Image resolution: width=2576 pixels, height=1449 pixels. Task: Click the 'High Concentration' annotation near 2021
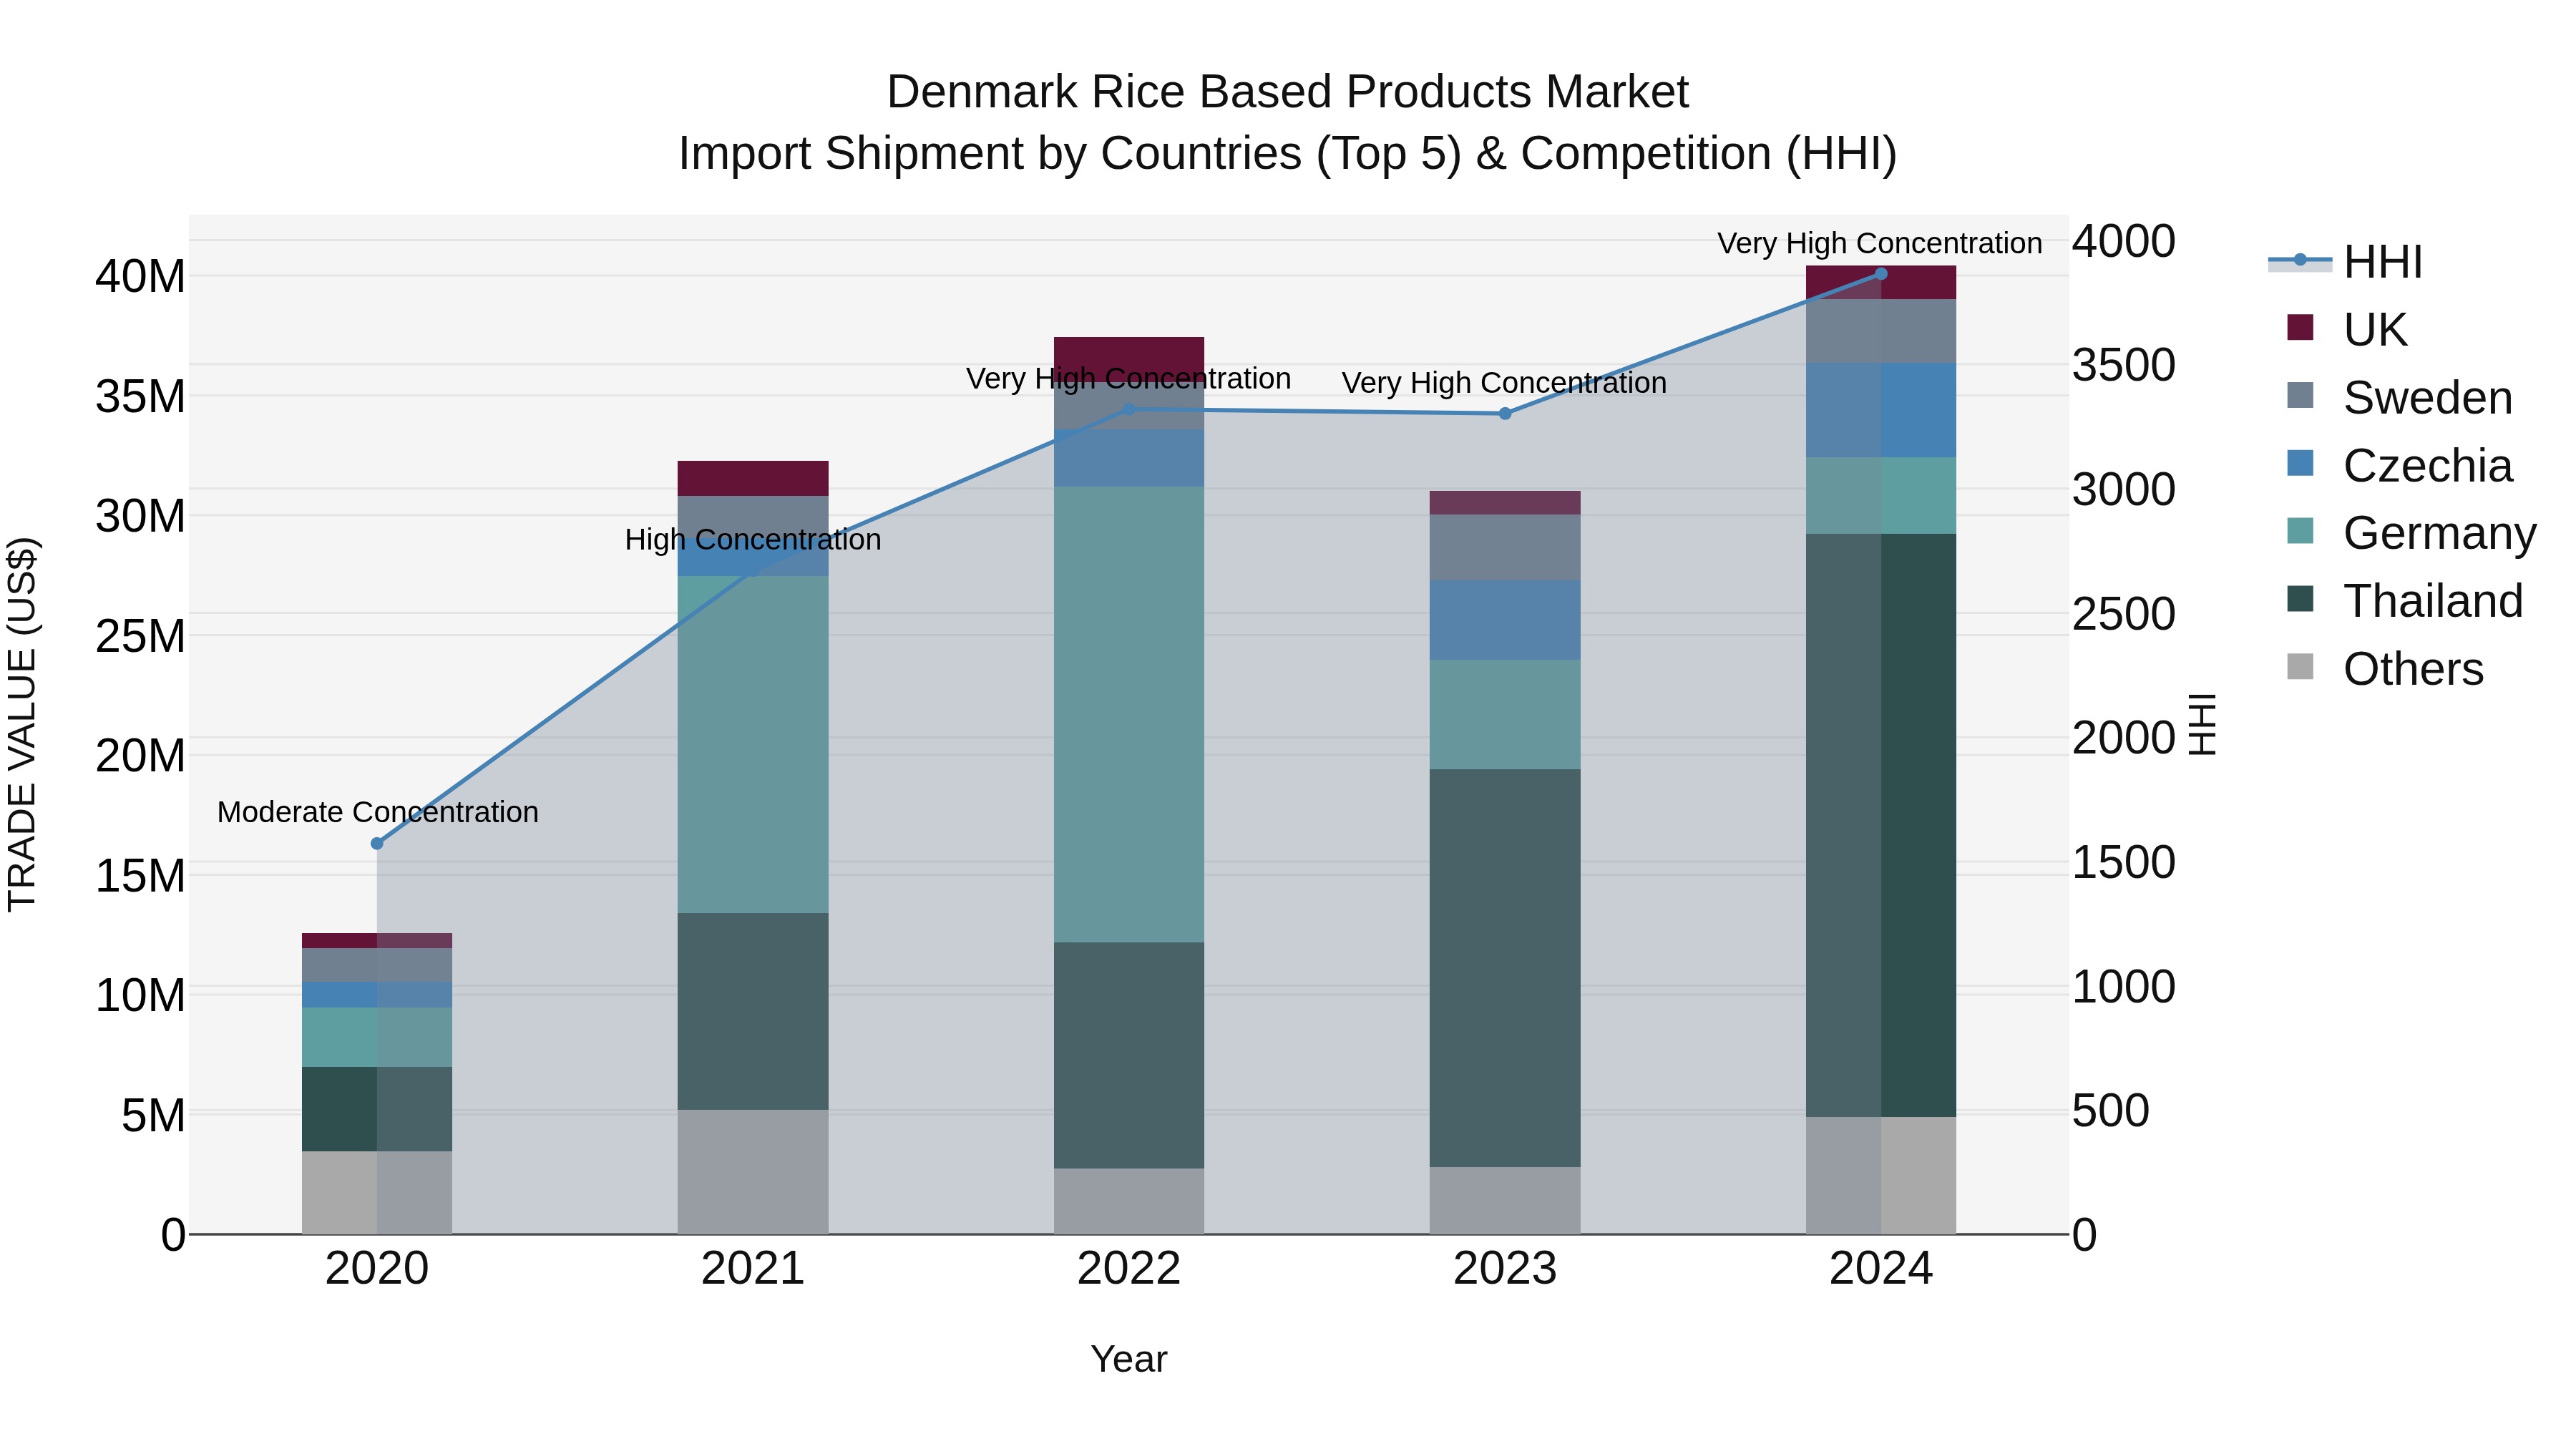coord(753,540)
